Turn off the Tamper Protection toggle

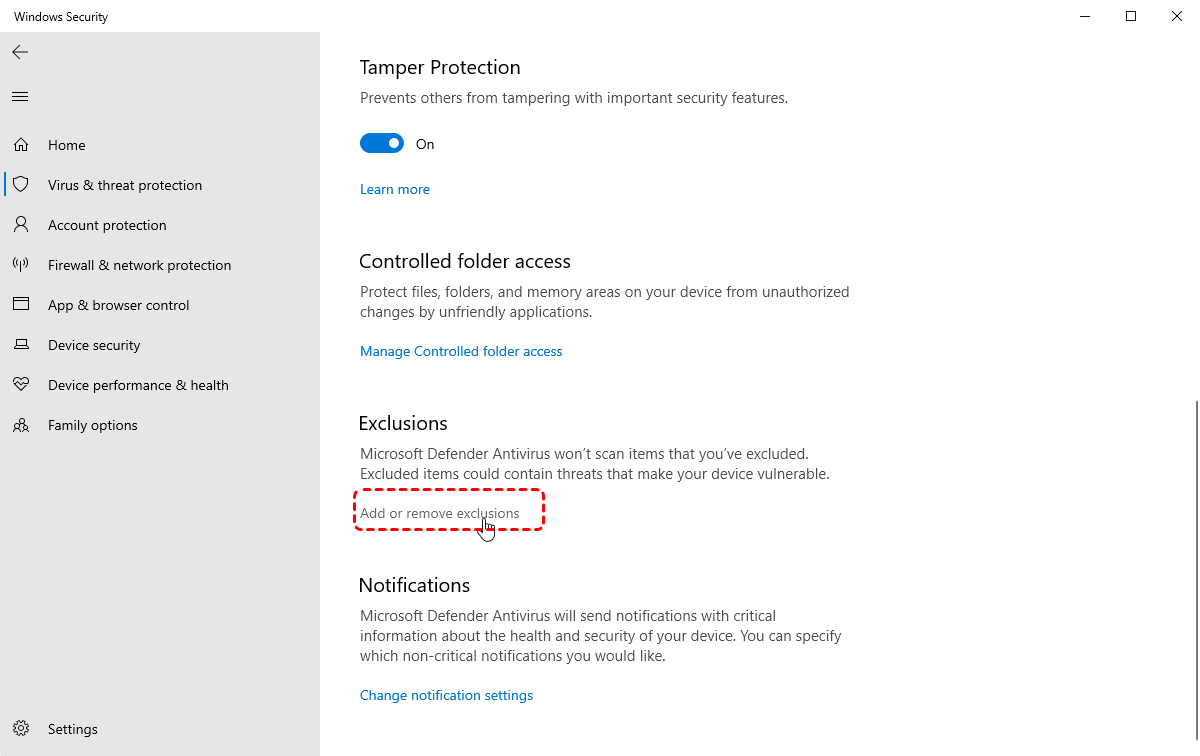pos(382,144)
